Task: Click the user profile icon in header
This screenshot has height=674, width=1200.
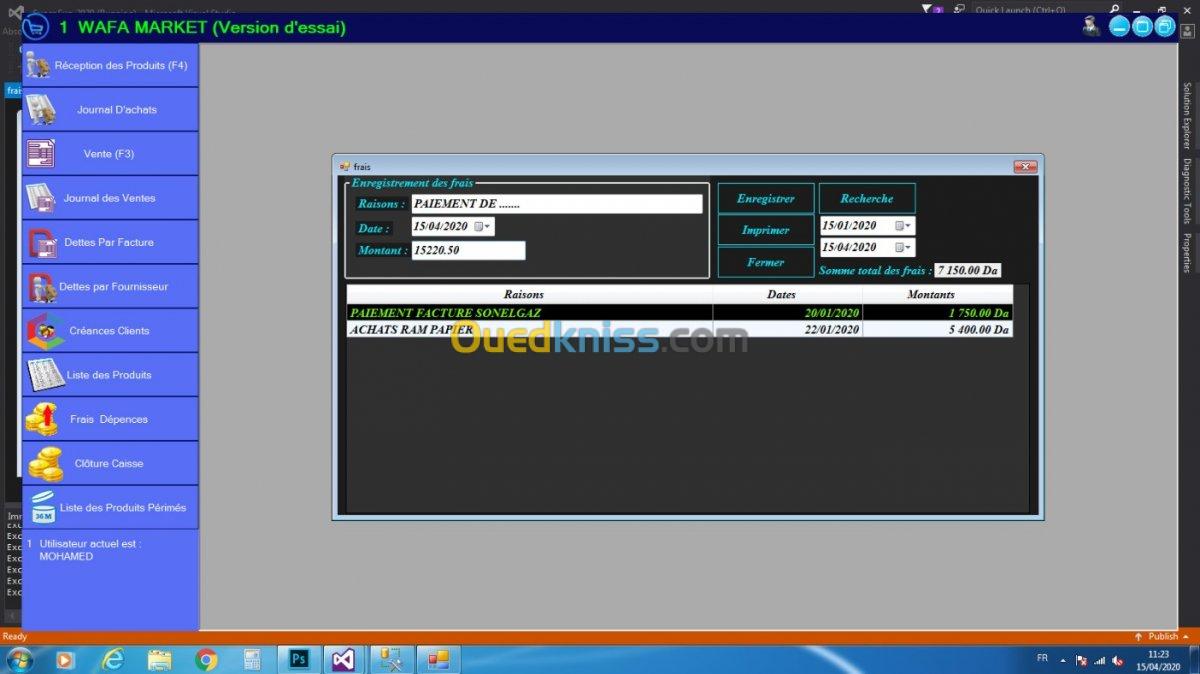Action: [x=1090, y=27]
